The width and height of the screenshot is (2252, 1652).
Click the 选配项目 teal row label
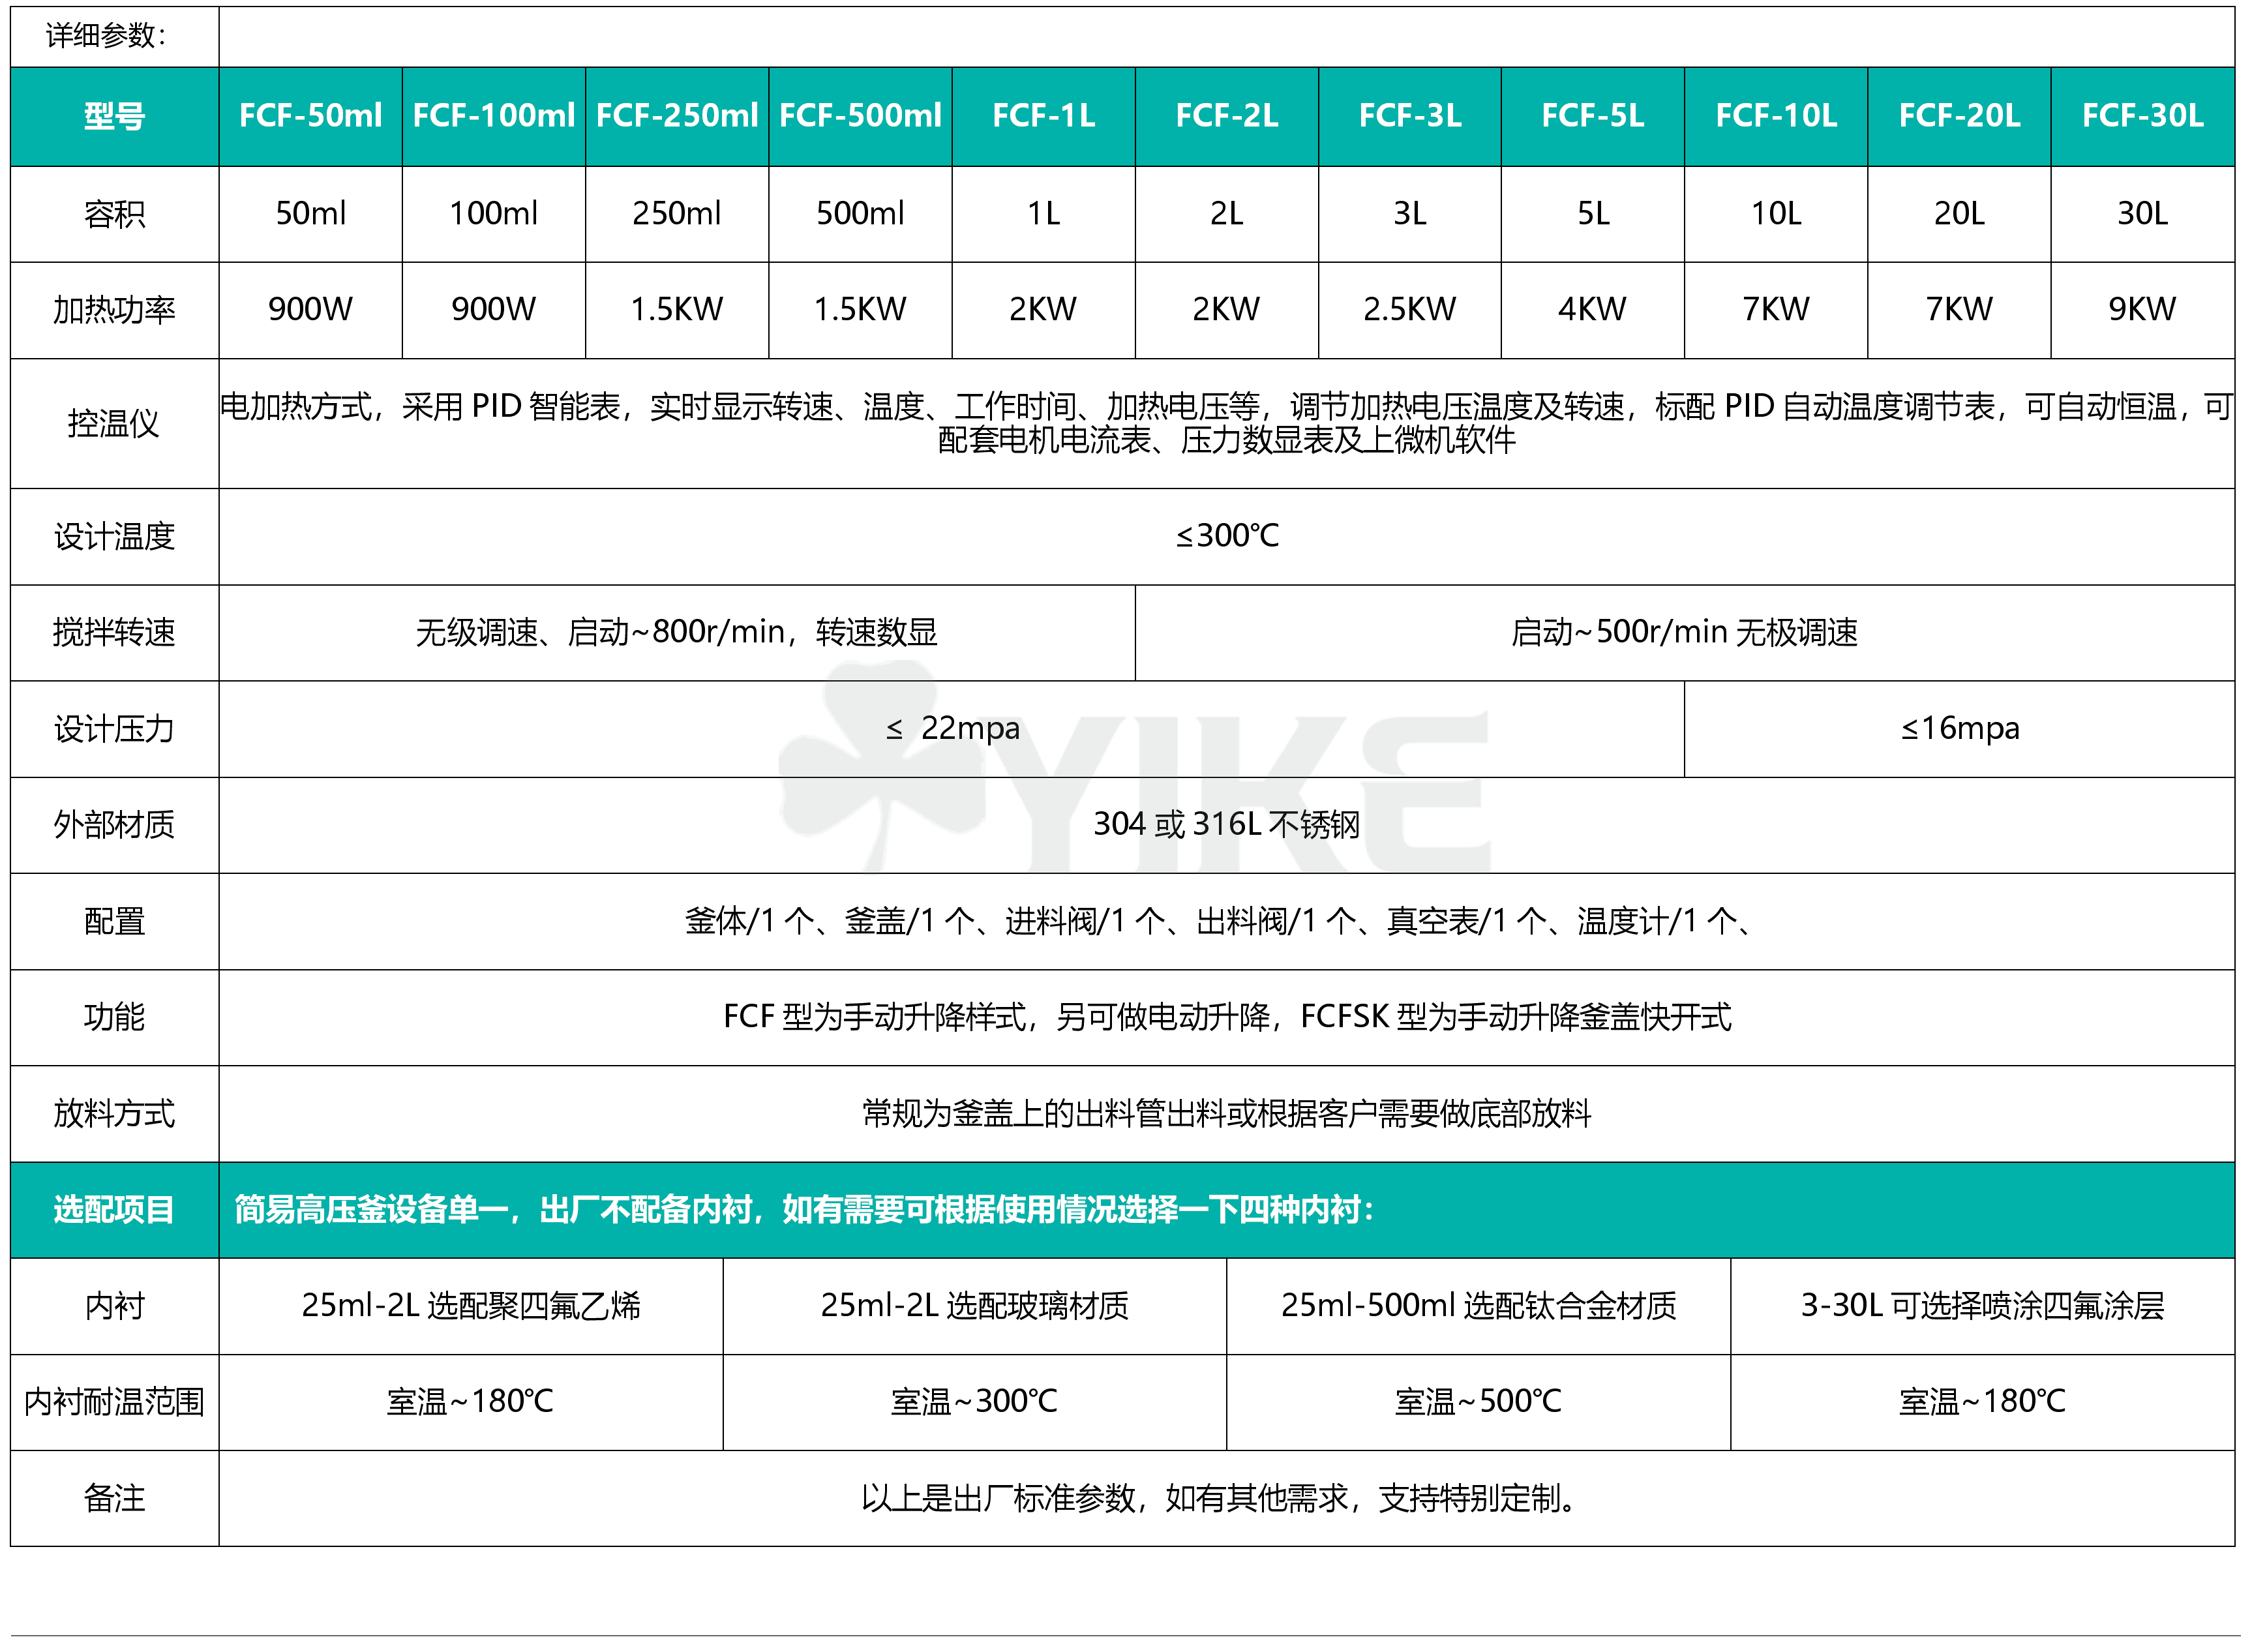tap(114, 1210)
